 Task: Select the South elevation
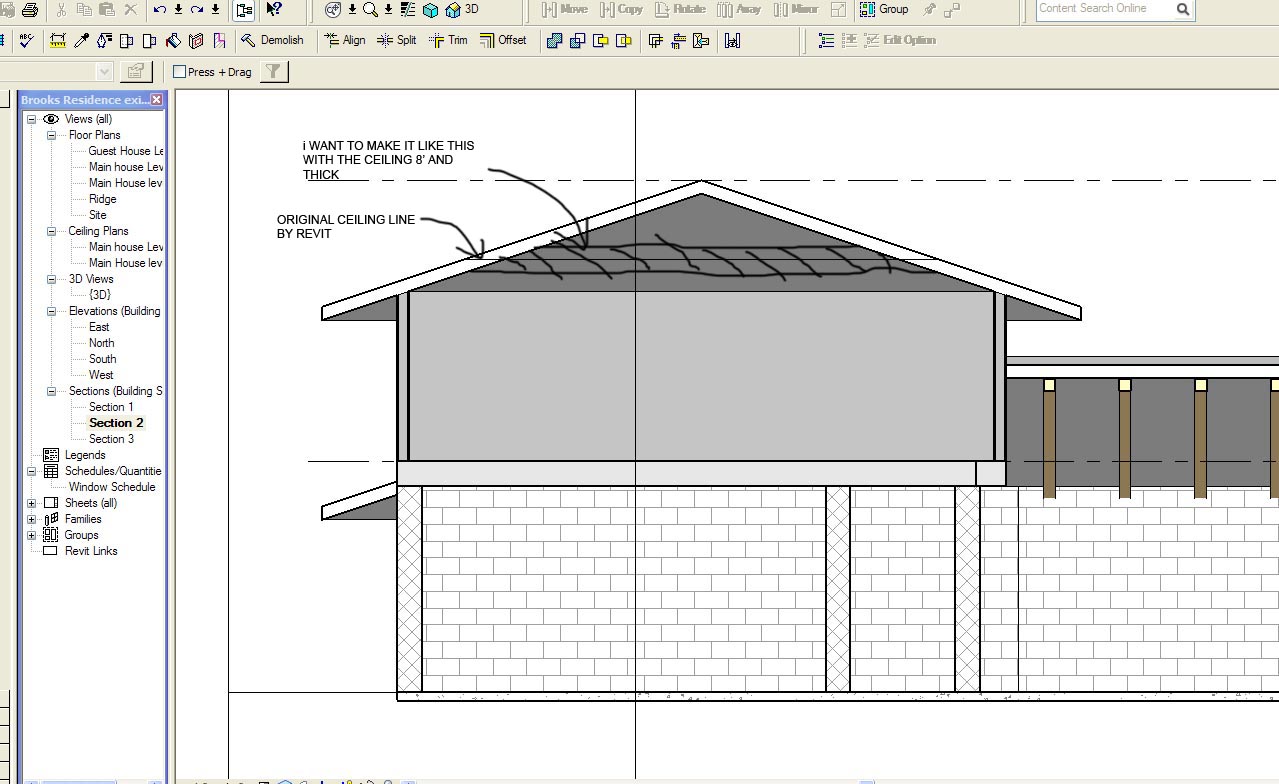coord(102,359)
